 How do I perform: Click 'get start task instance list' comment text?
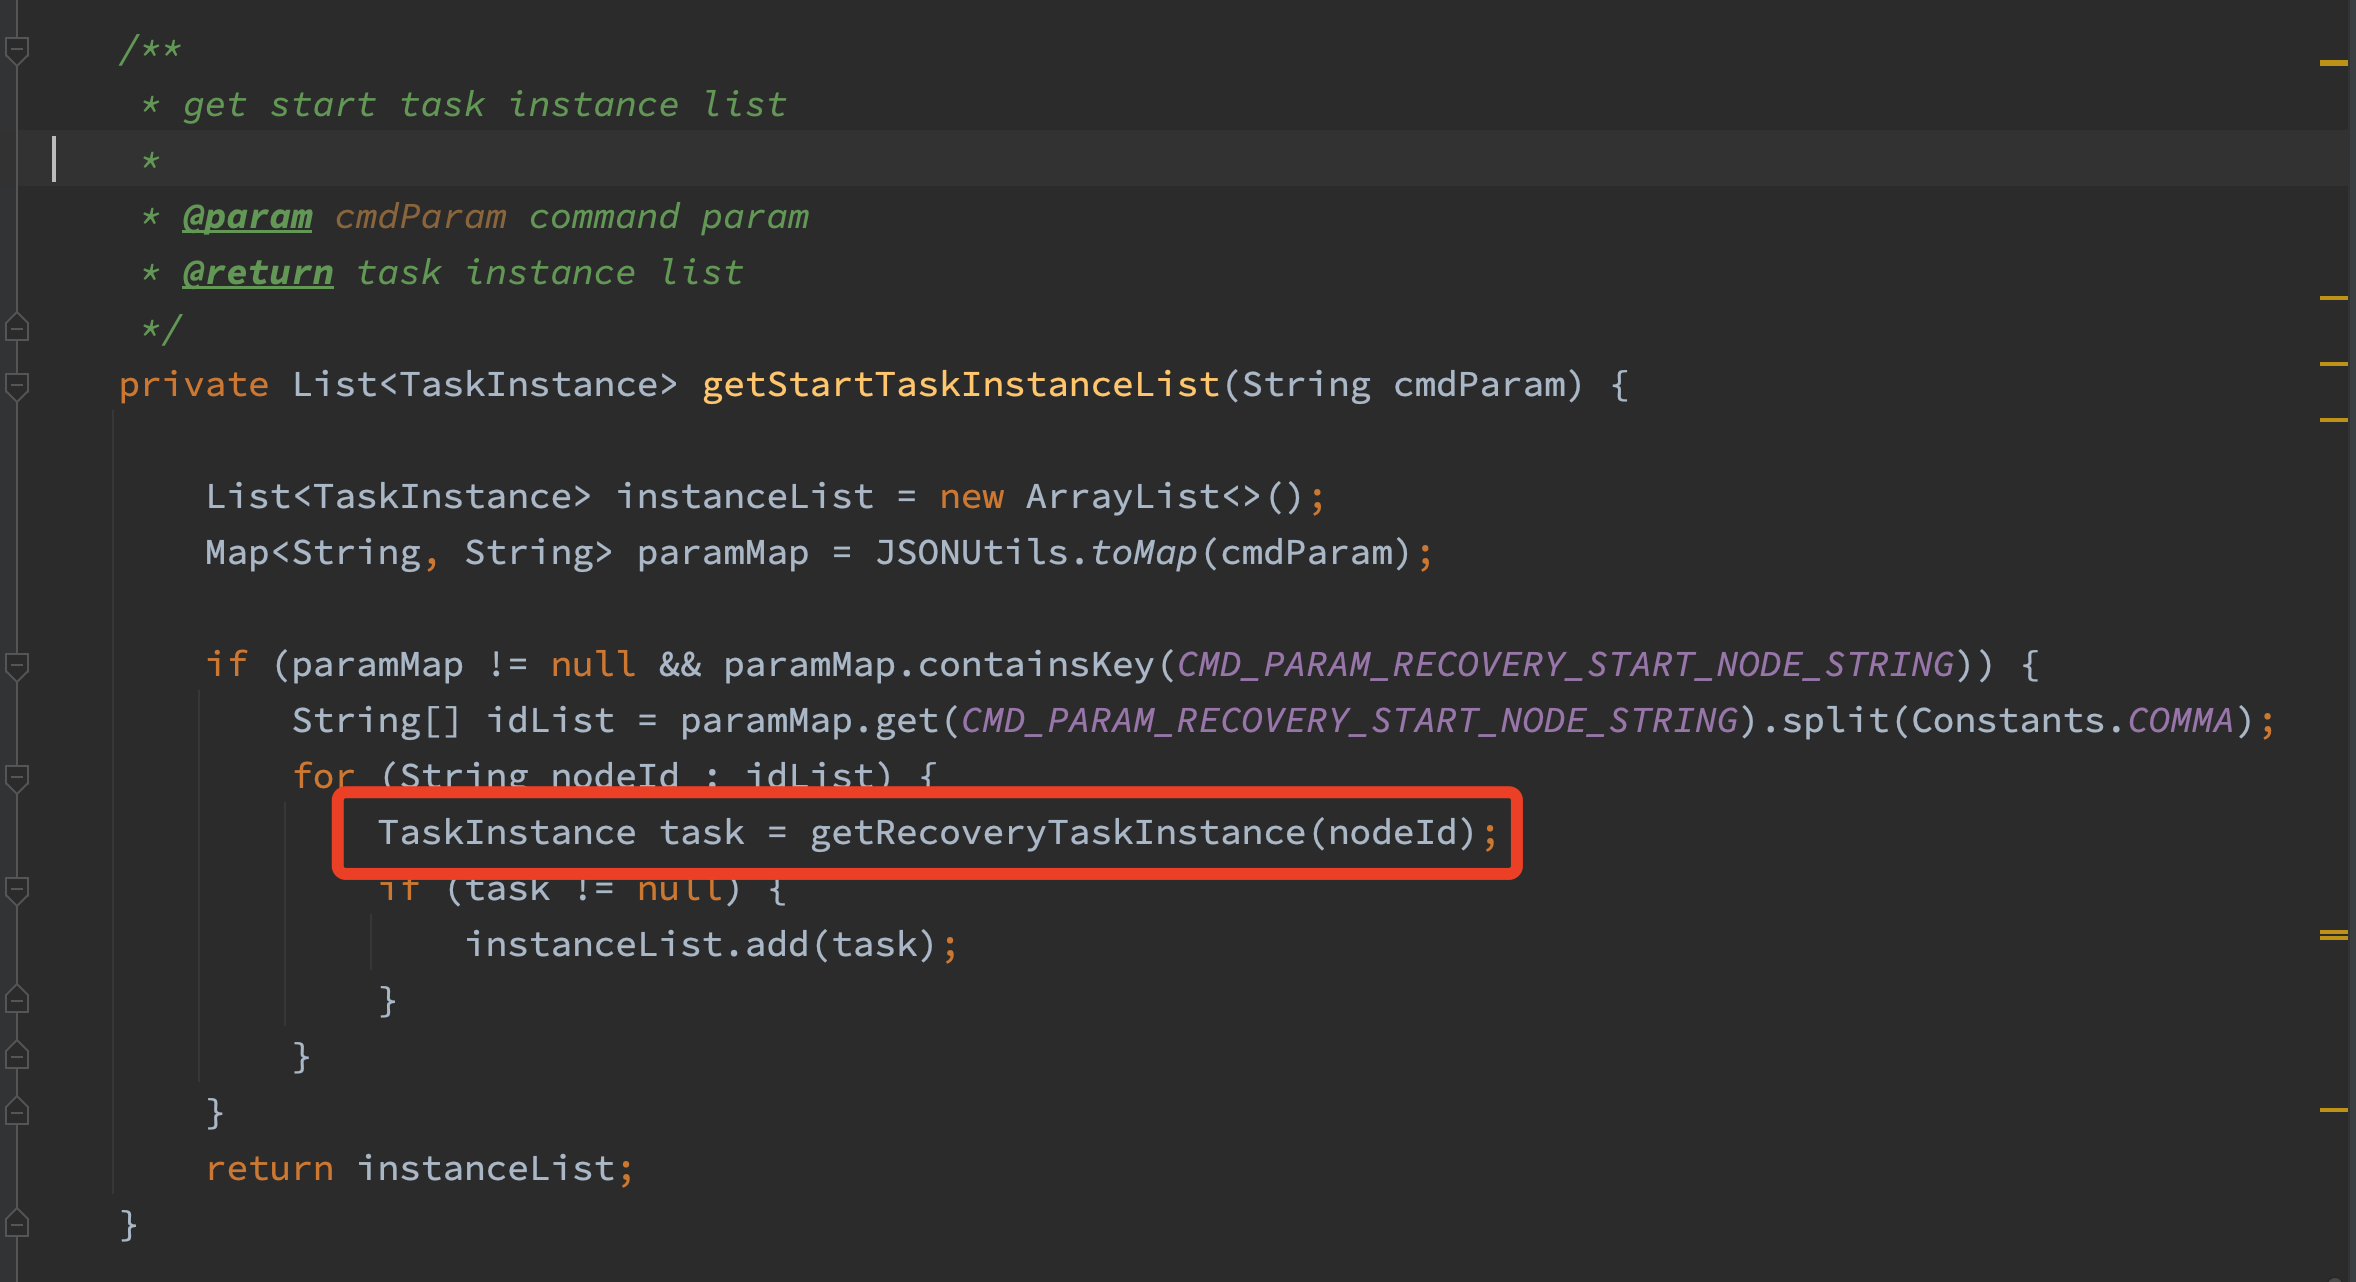[x=484, y=105]
